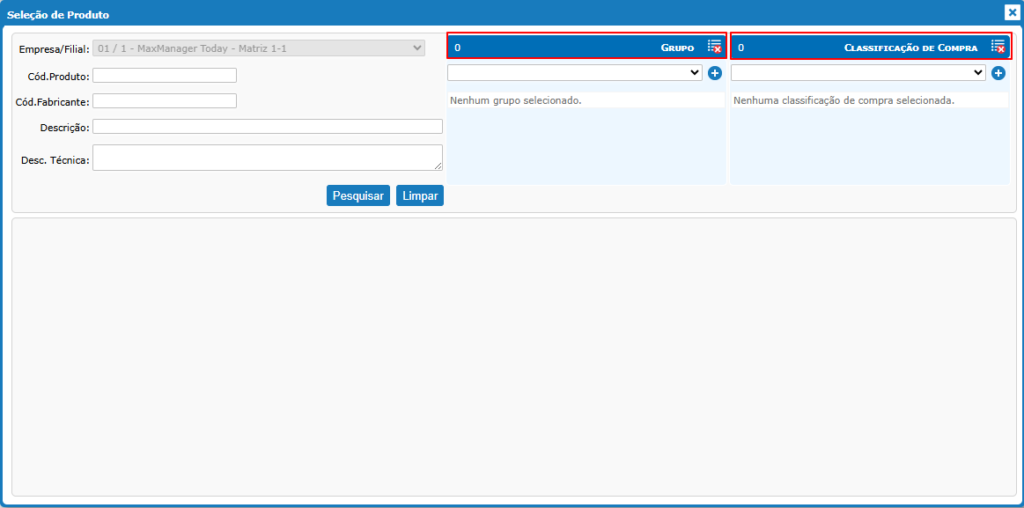Add purchase classification with plus icon
This screenshot has height=508, width=1024.
pyautogui.click(x=998, y=73)
